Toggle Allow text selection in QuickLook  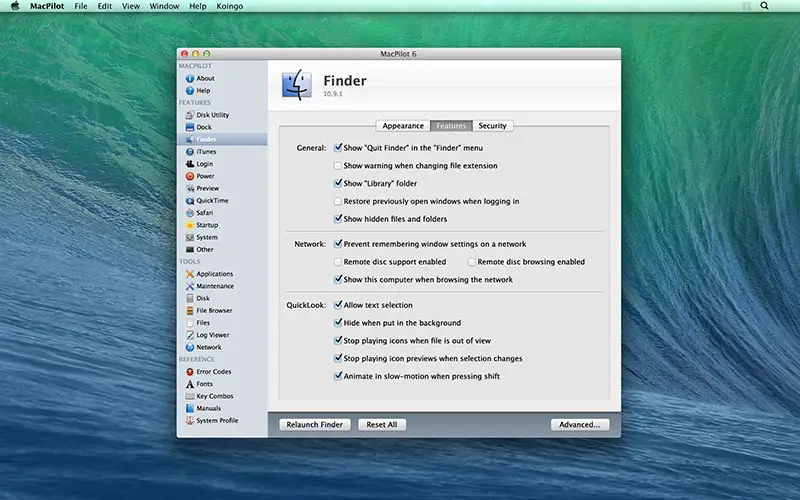point(338,305)
